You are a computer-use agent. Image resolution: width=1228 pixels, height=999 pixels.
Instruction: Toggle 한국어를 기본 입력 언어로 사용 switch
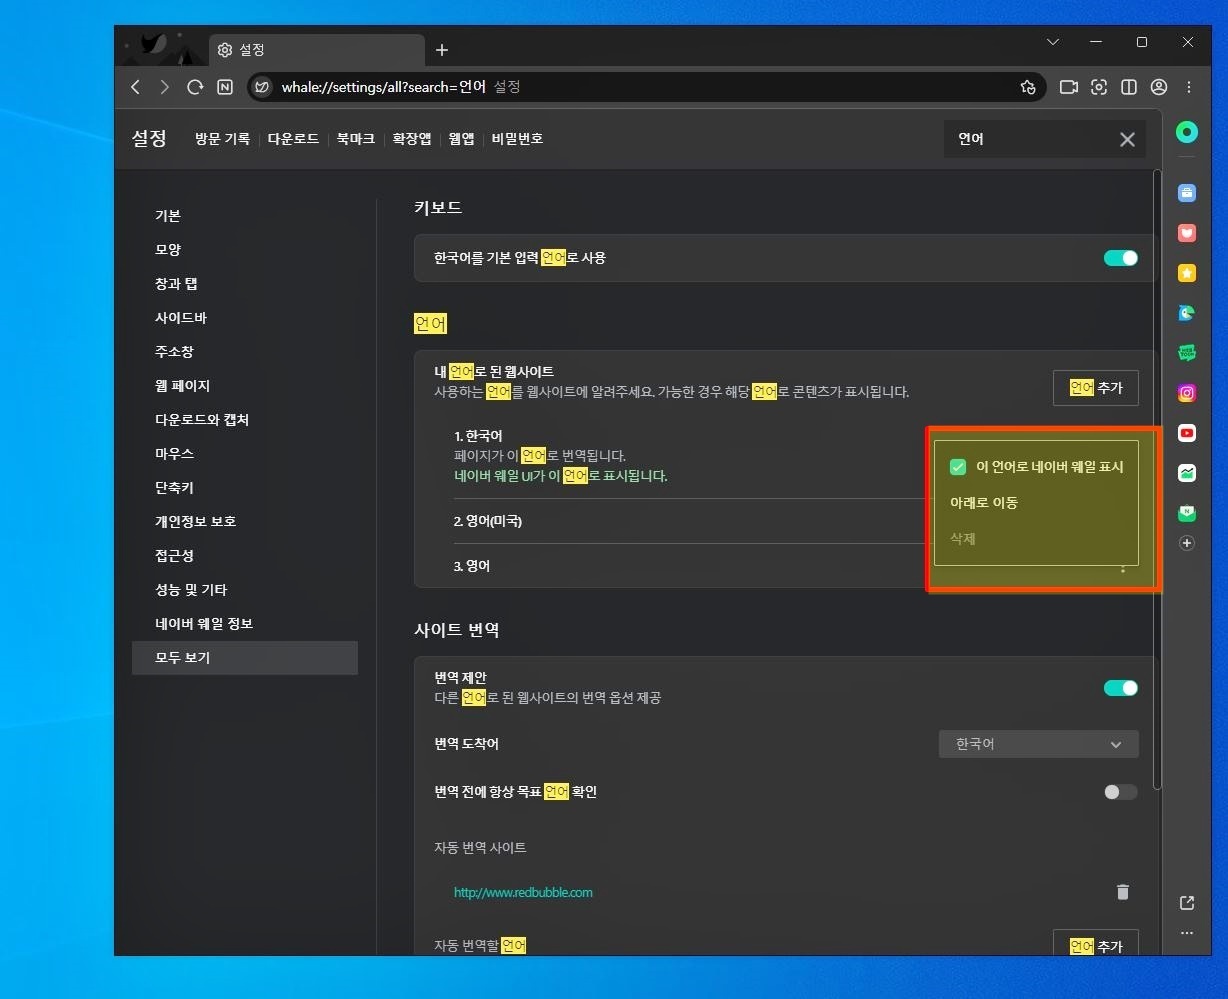pos(1120,258)
